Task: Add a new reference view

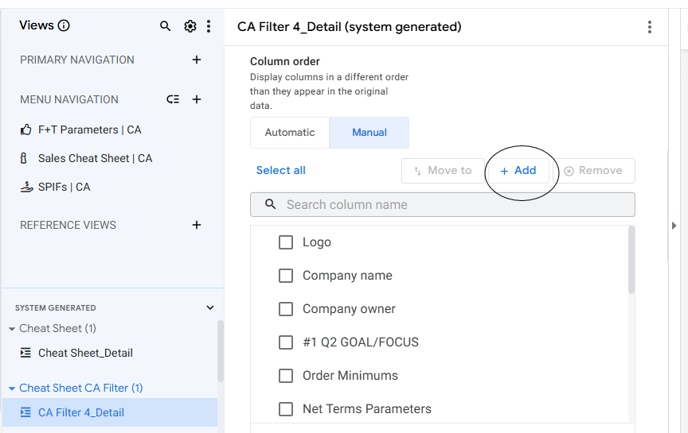Action: (197, 225)
